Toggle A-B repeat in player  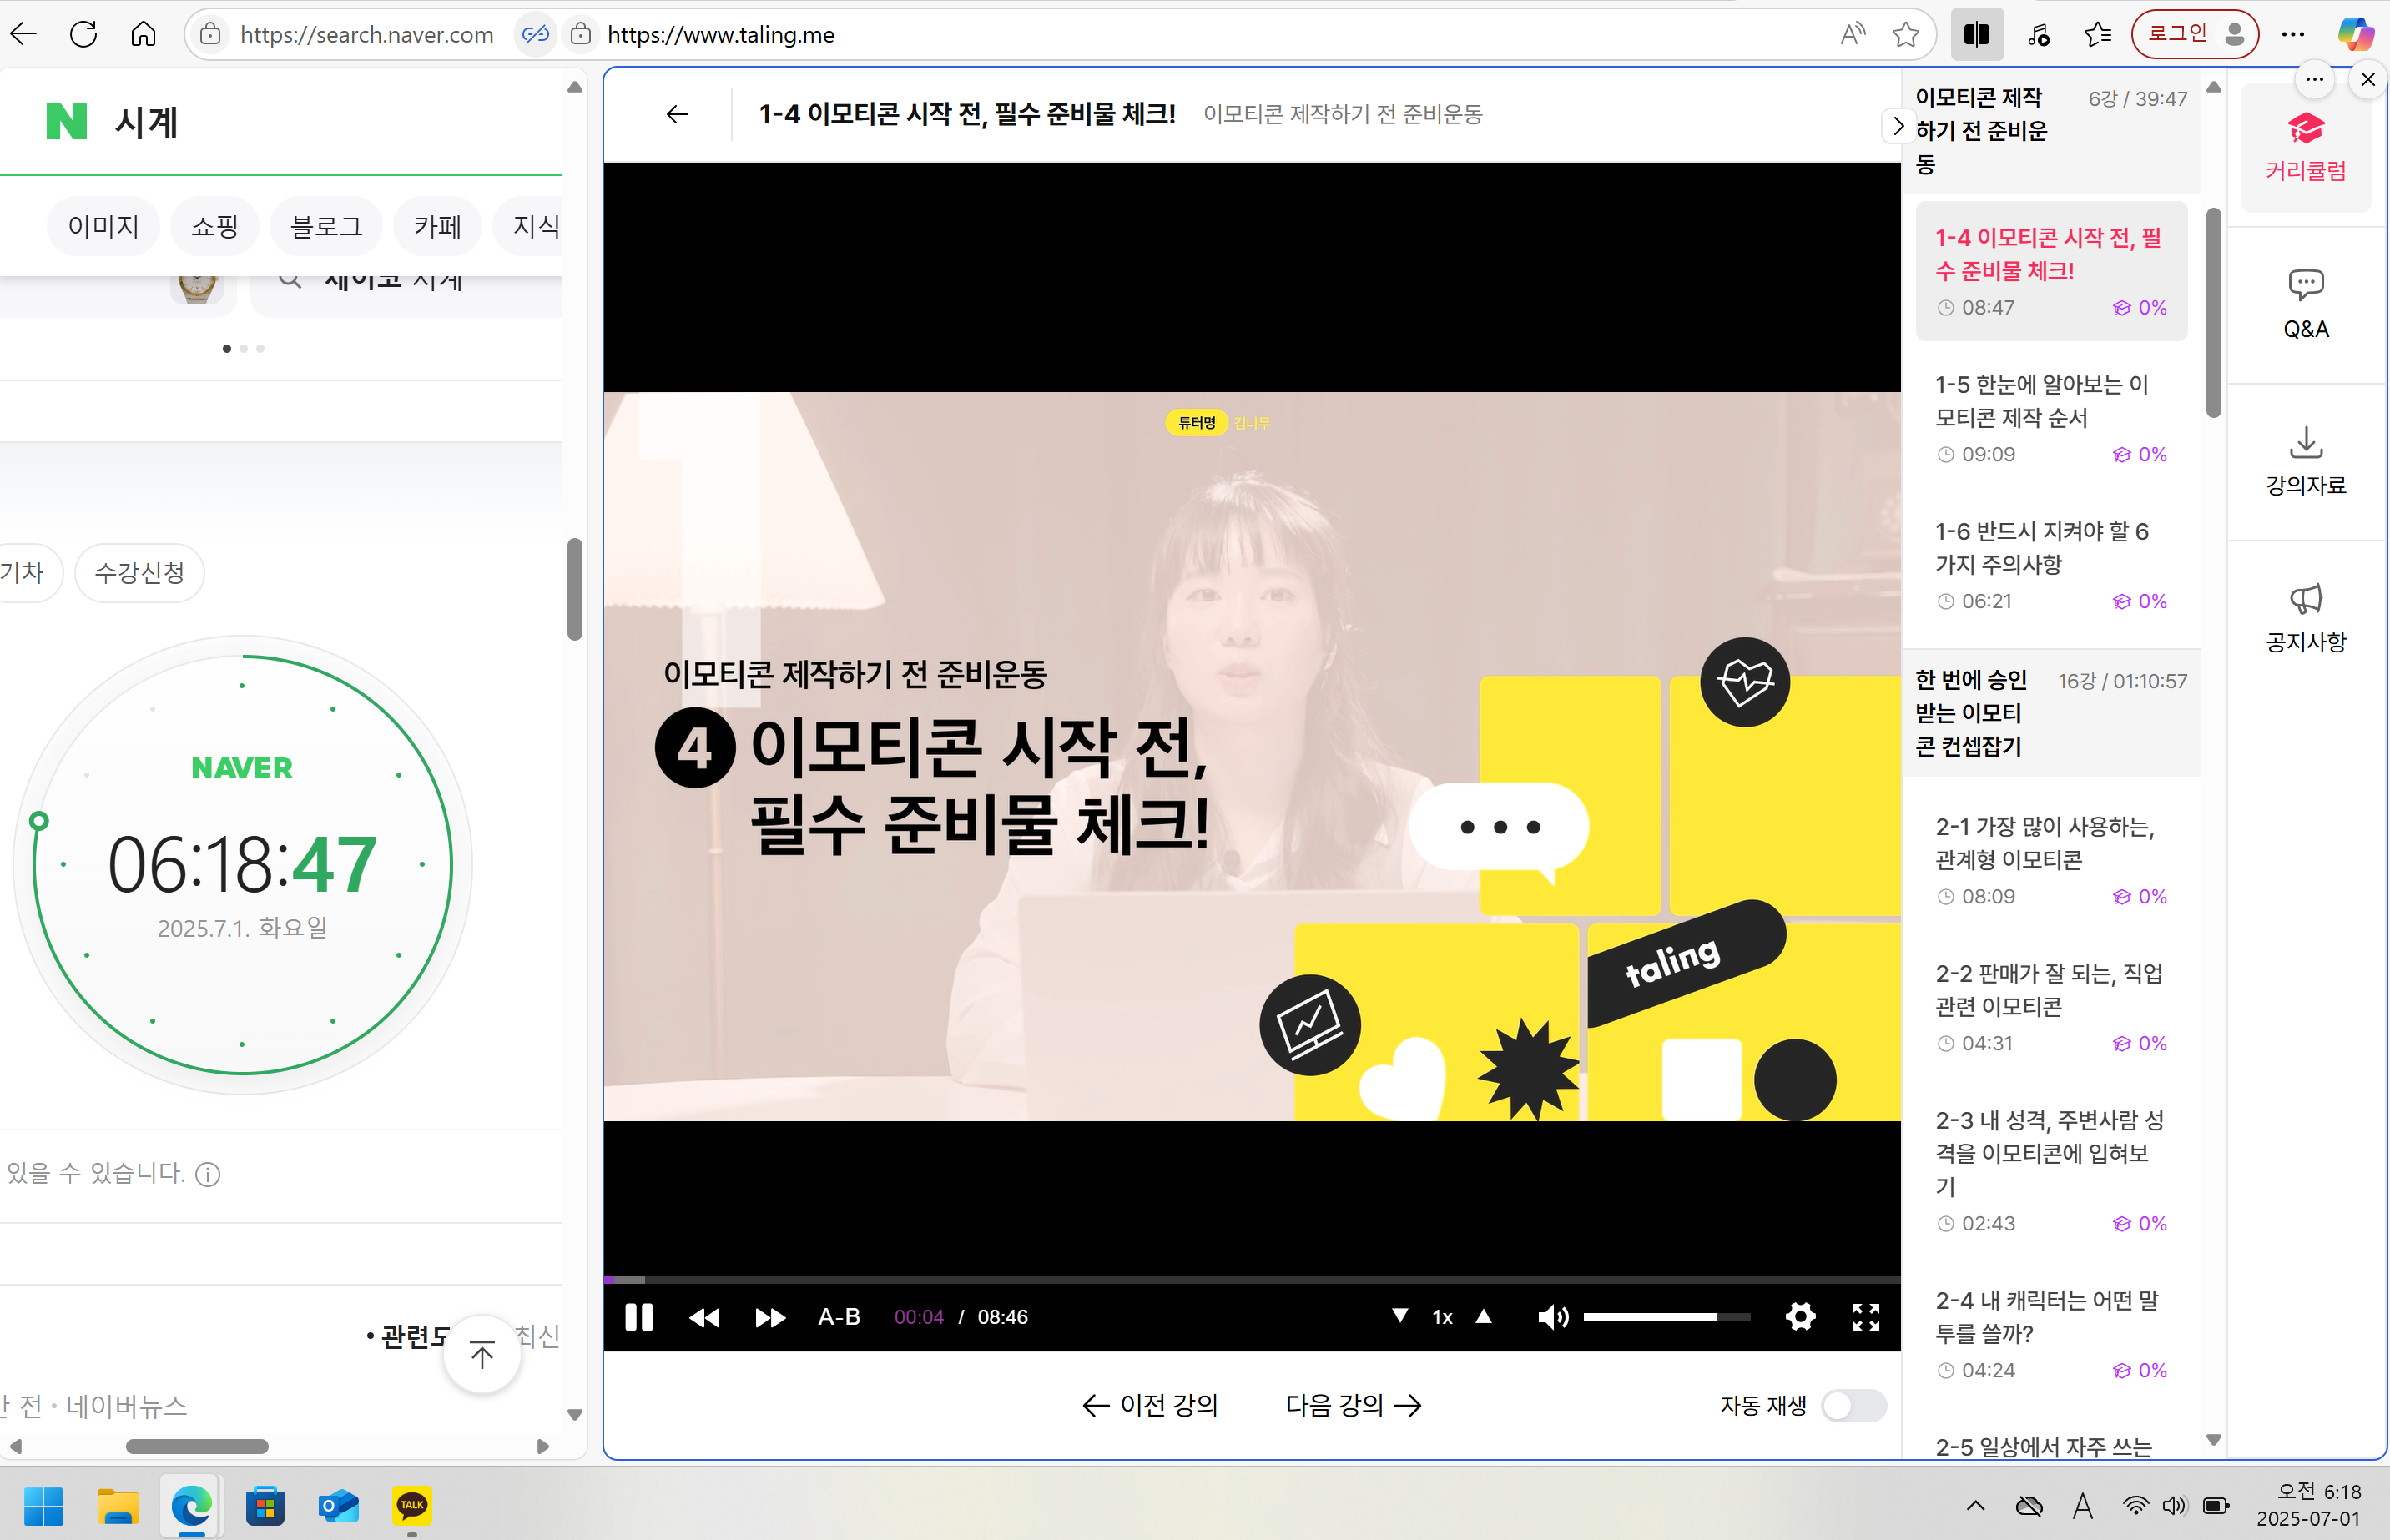point(838,1317)
